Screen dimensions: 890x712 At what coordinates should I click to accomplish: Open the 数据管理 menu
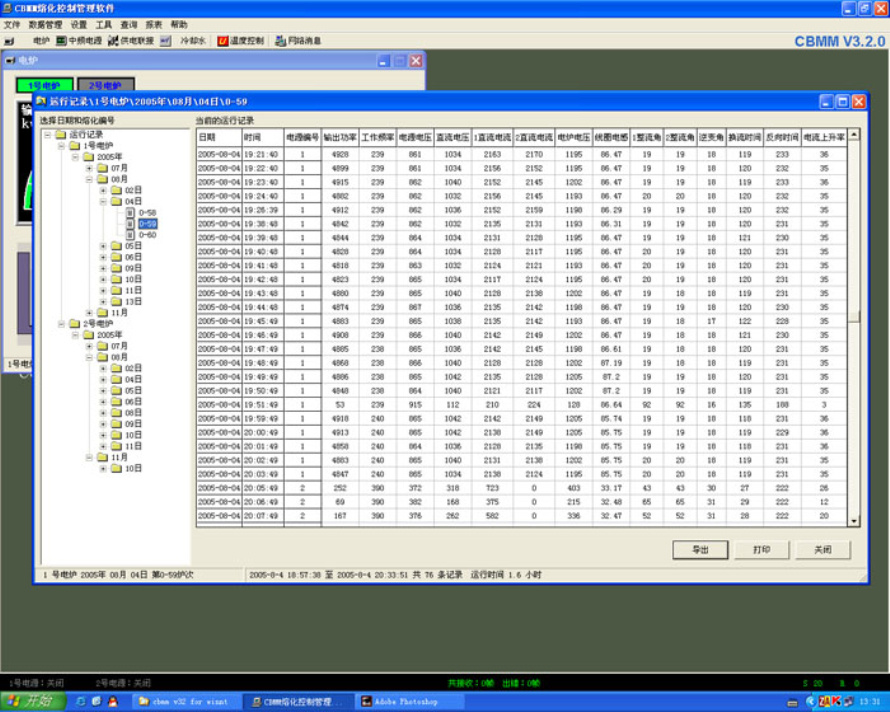click(45, 24)
